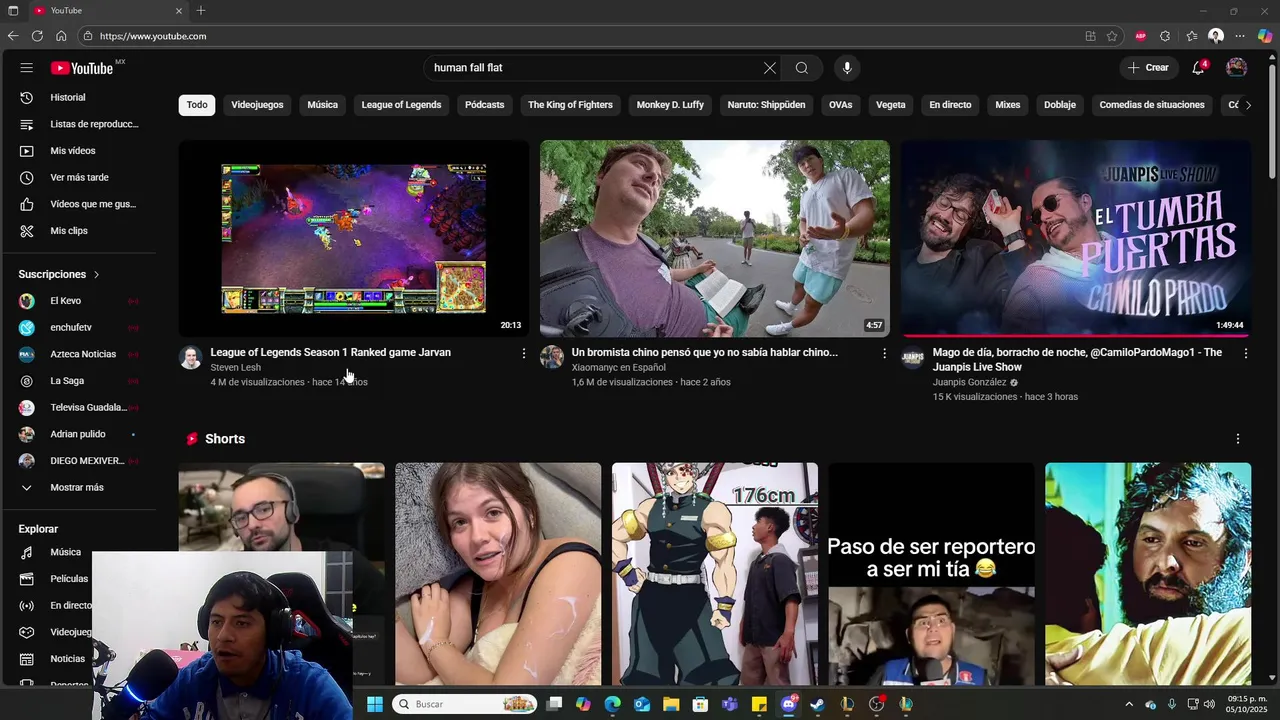Screen dimensions: 1280x720
Task: Show hidden system tray icons chevron
Action: (1129, 704)
